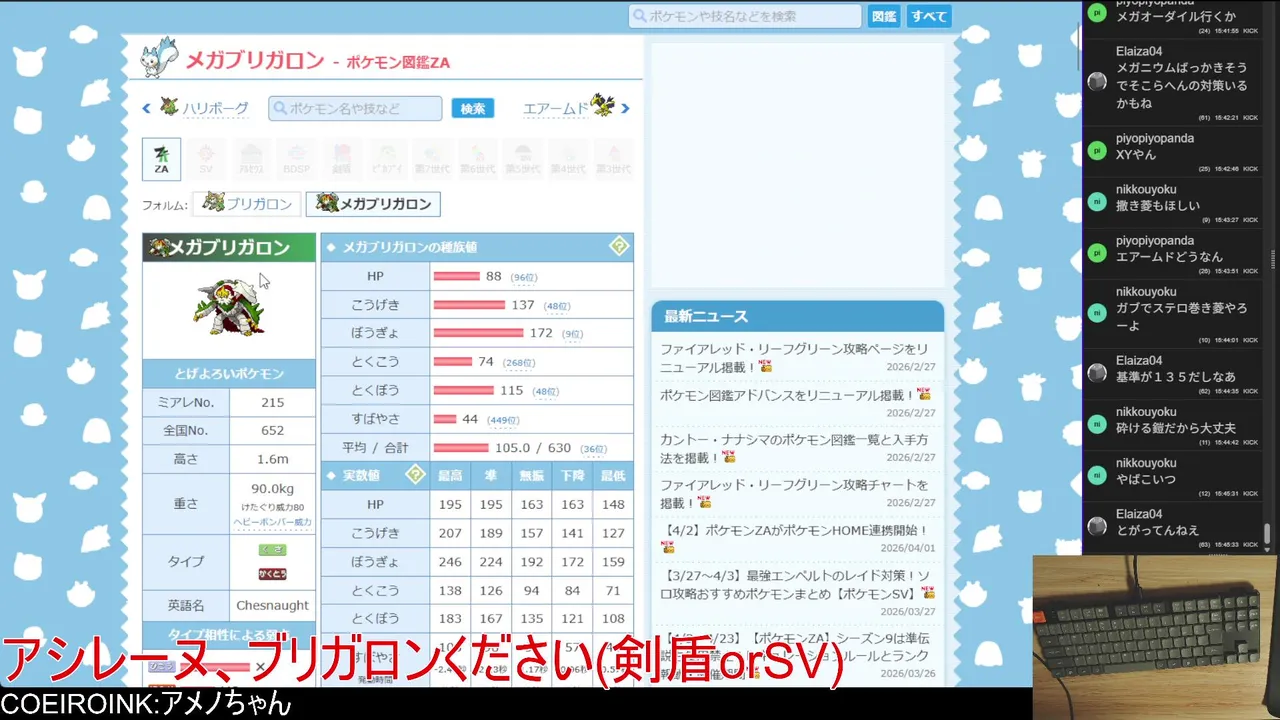The width and height of the screenshot is (1280, 720).
Task: Click the magnifier icon in top search bar
Action: [640, 16]
